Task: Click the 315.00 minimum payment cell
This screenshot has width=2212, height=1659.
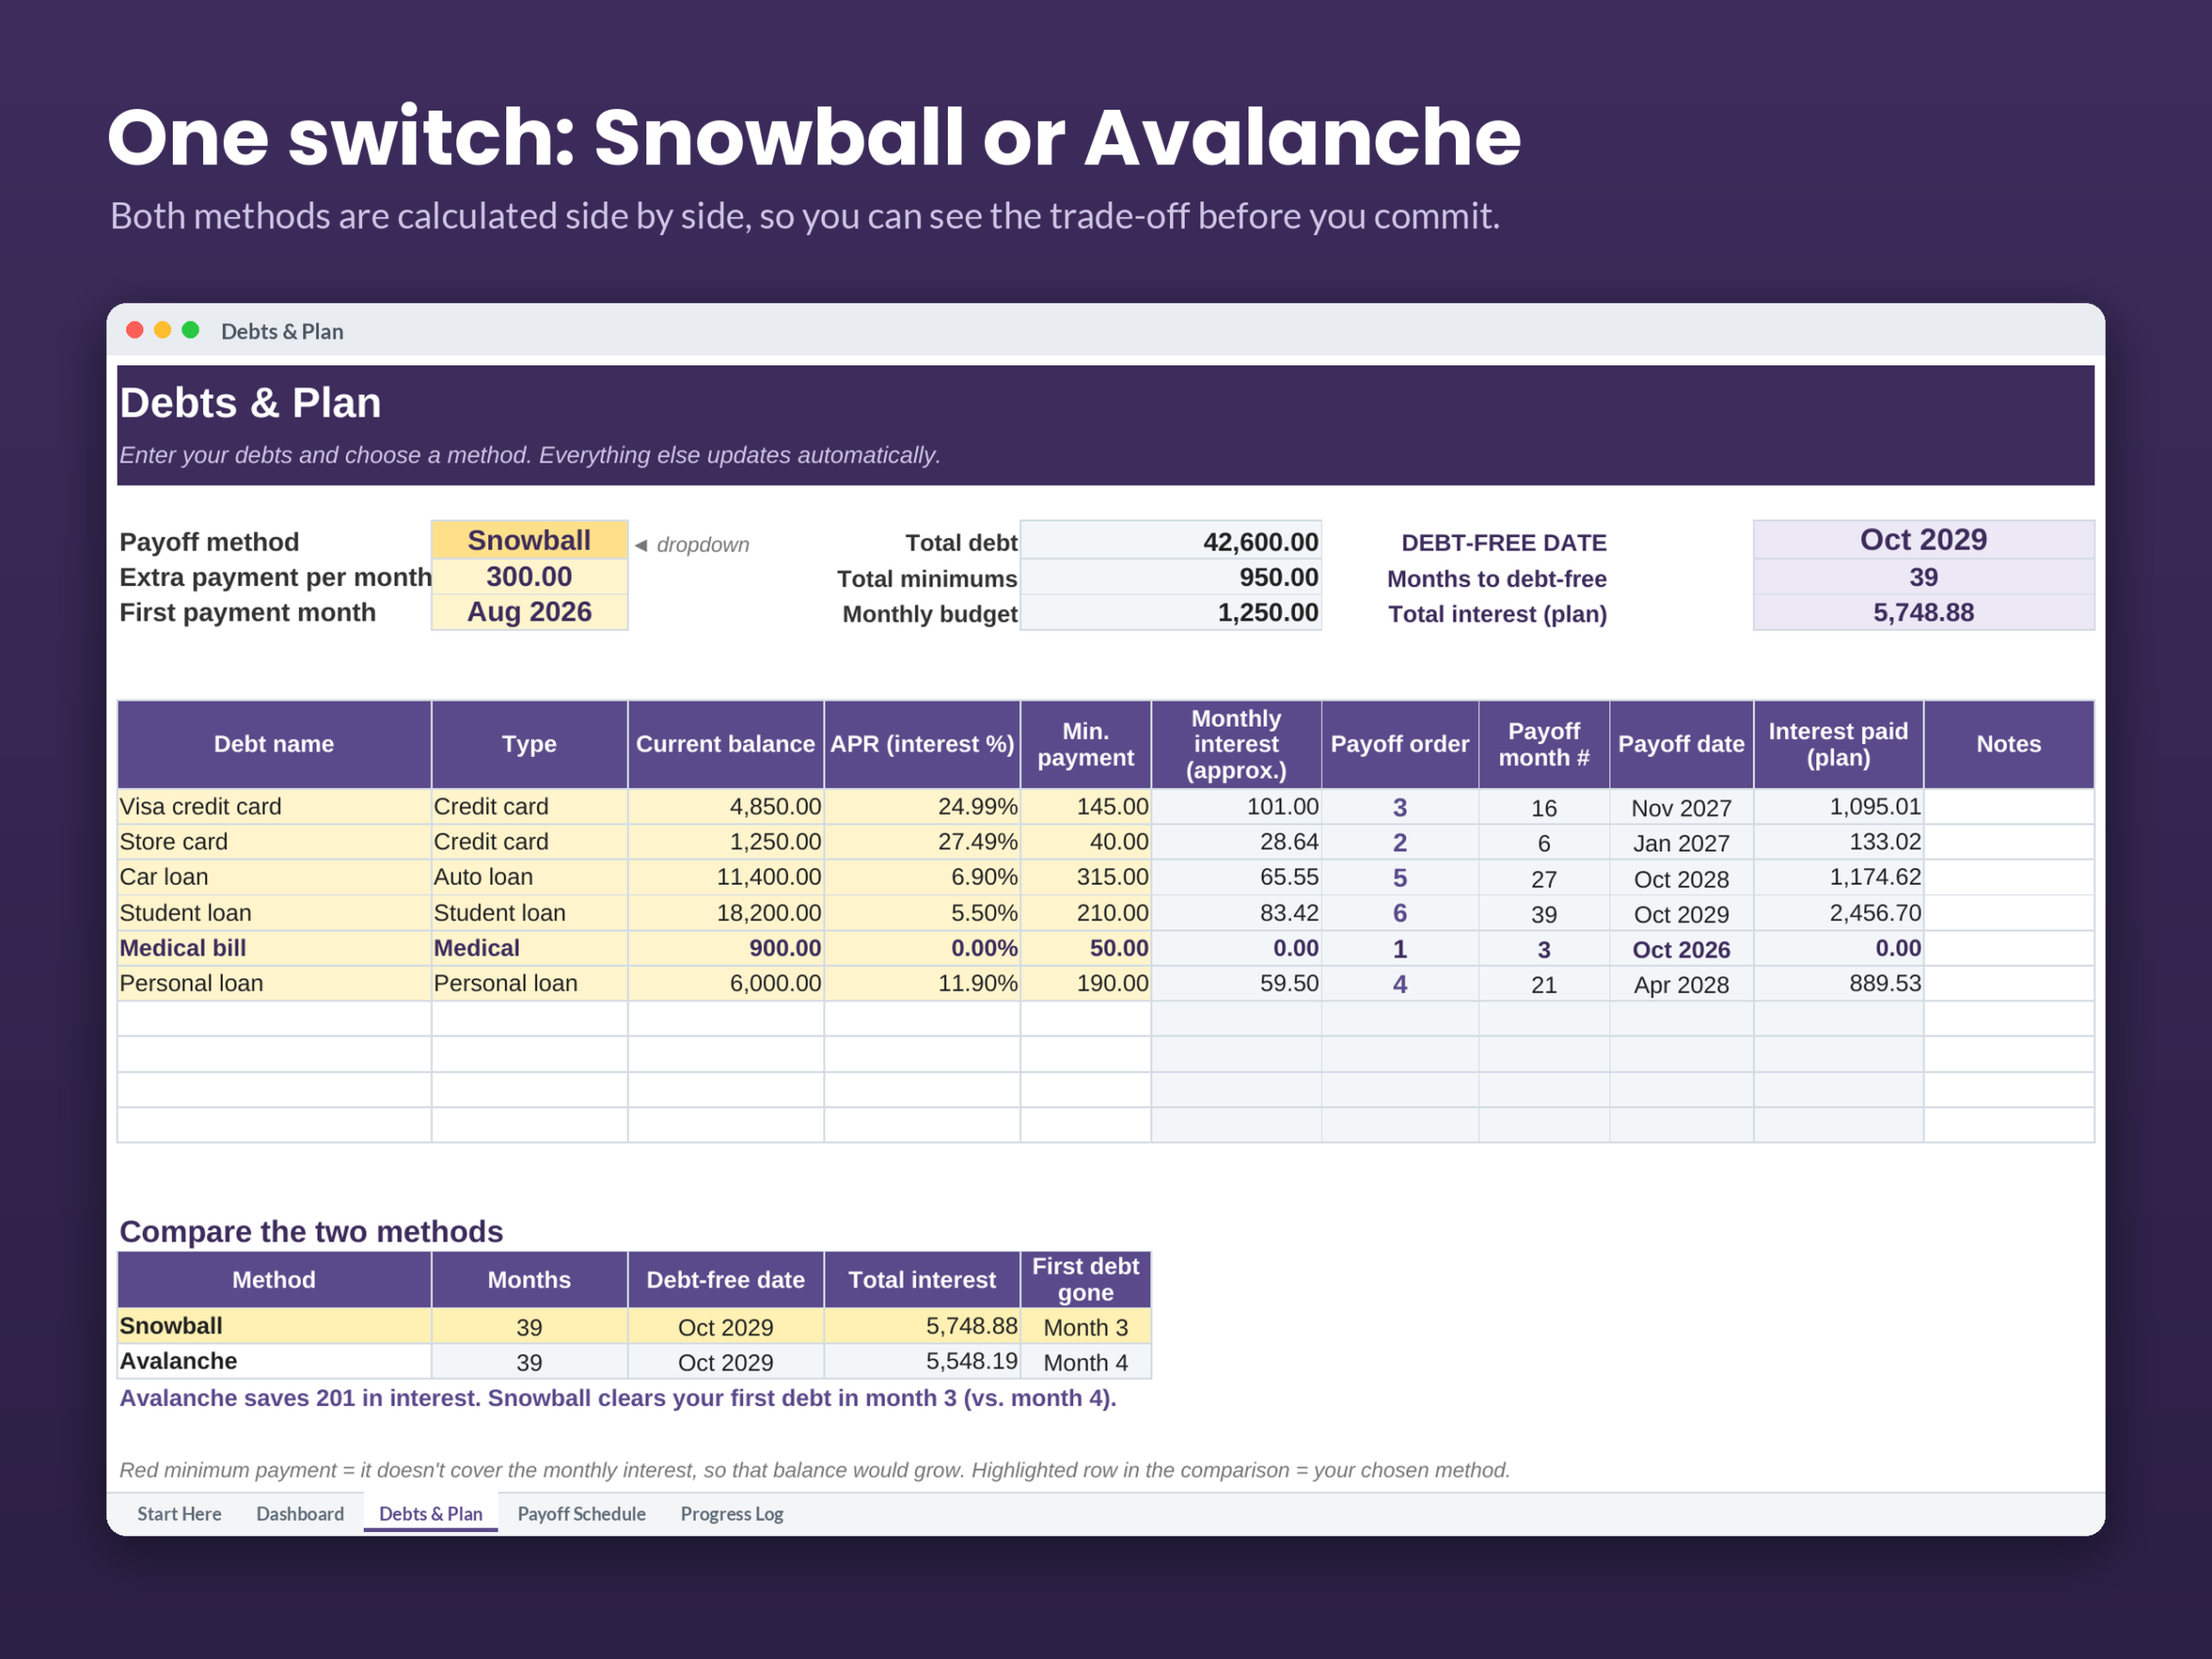Action: 1085,877
